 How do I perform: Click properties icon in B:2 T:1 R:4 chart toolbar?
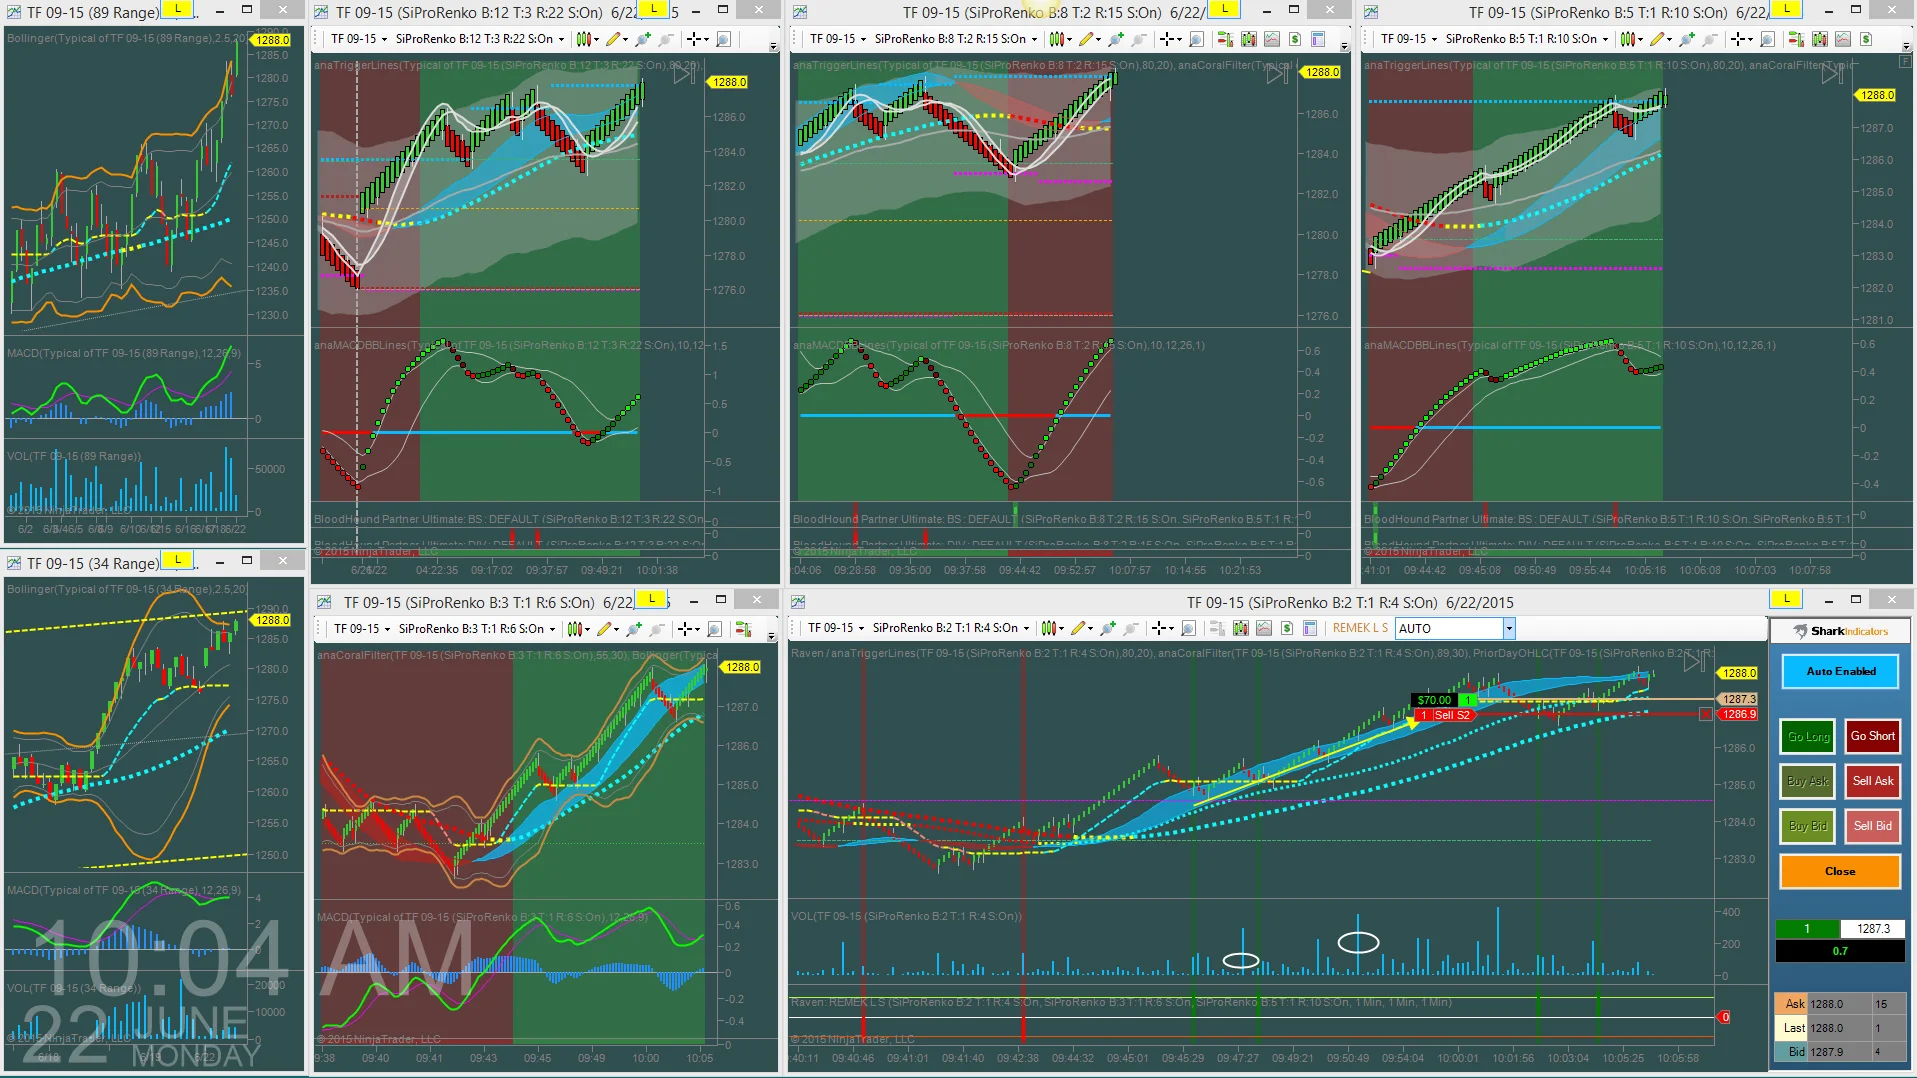[1310, 628]
